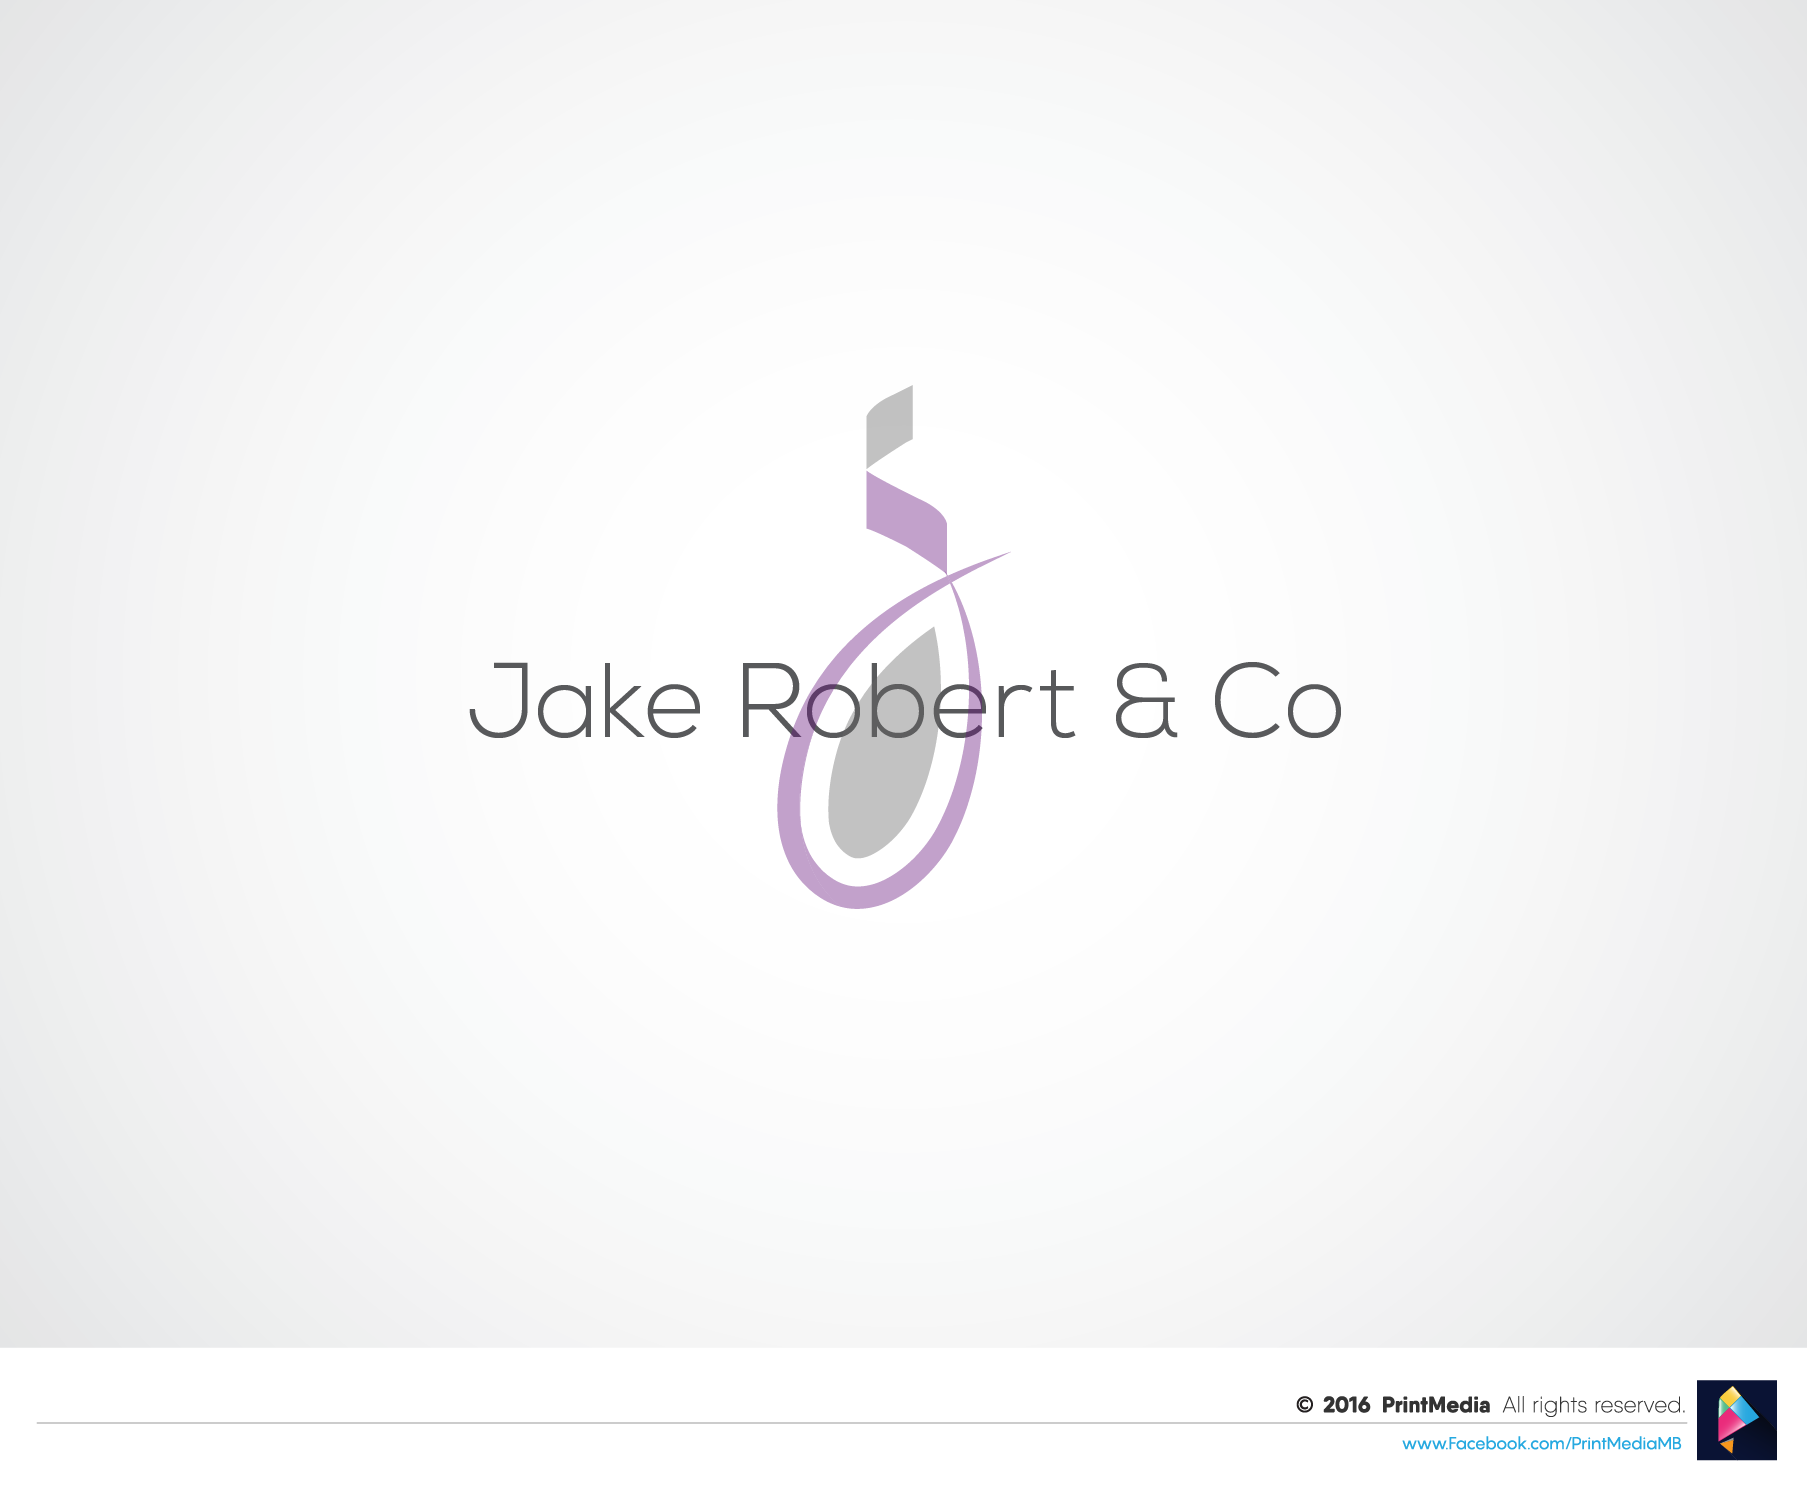
Task: Click the All rights reserved text
Action: click(x=1593, y=1405)
